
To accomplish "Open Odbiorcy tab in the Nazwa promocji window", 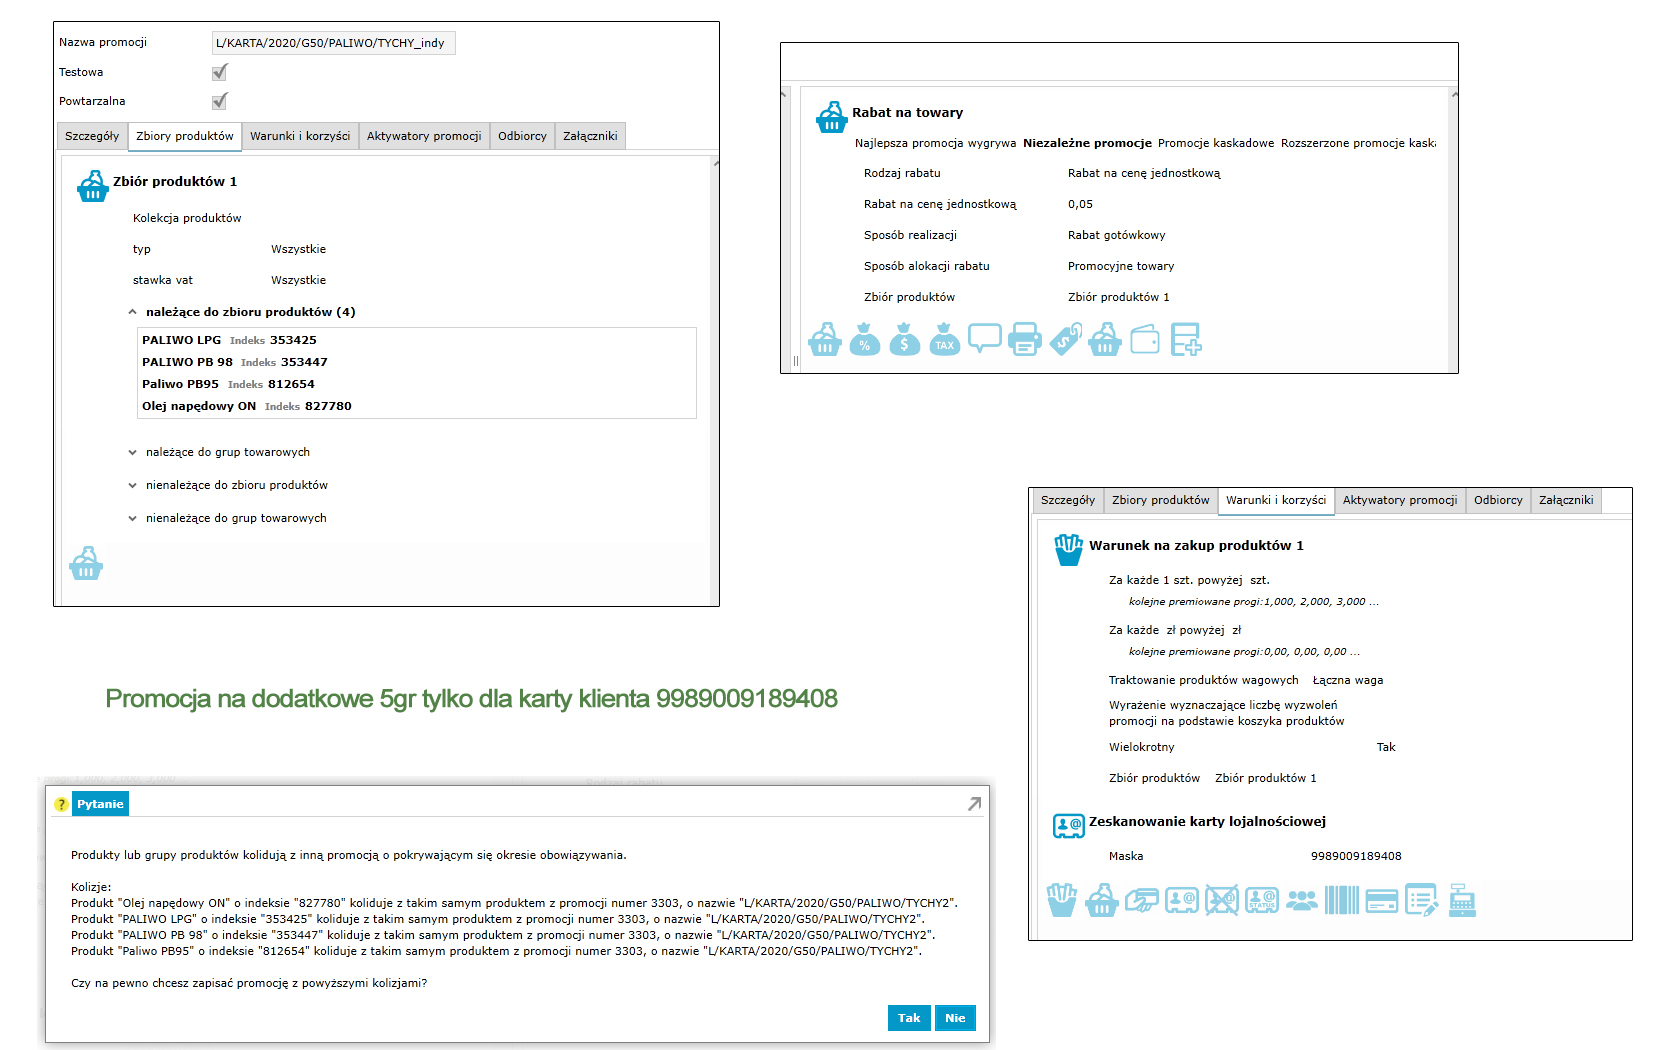I will click(522, 136).
